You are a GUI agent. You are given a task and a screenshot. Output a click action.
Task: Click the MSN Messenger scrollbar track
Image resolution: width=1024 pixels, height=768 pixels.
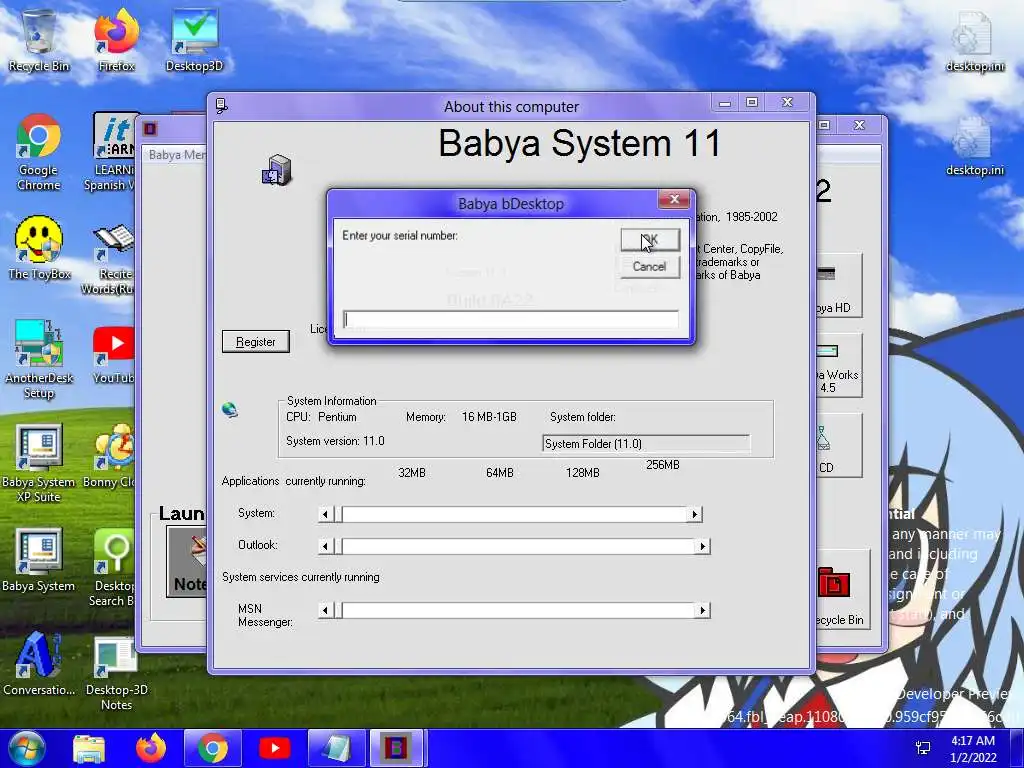[518, 611]
